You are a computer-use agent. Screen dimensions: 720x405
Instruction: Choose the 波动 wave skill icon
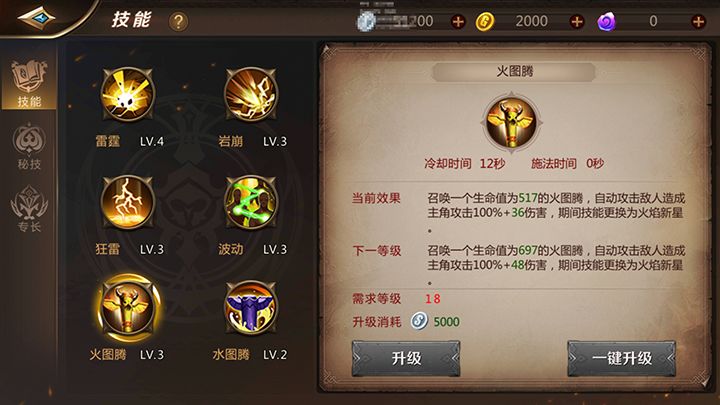pos(251,202)
